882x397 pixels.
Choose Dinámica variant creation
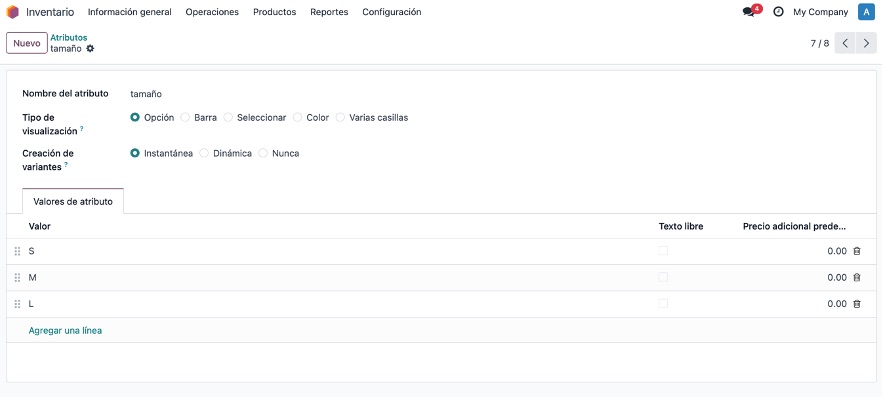(x=204, y=153)
